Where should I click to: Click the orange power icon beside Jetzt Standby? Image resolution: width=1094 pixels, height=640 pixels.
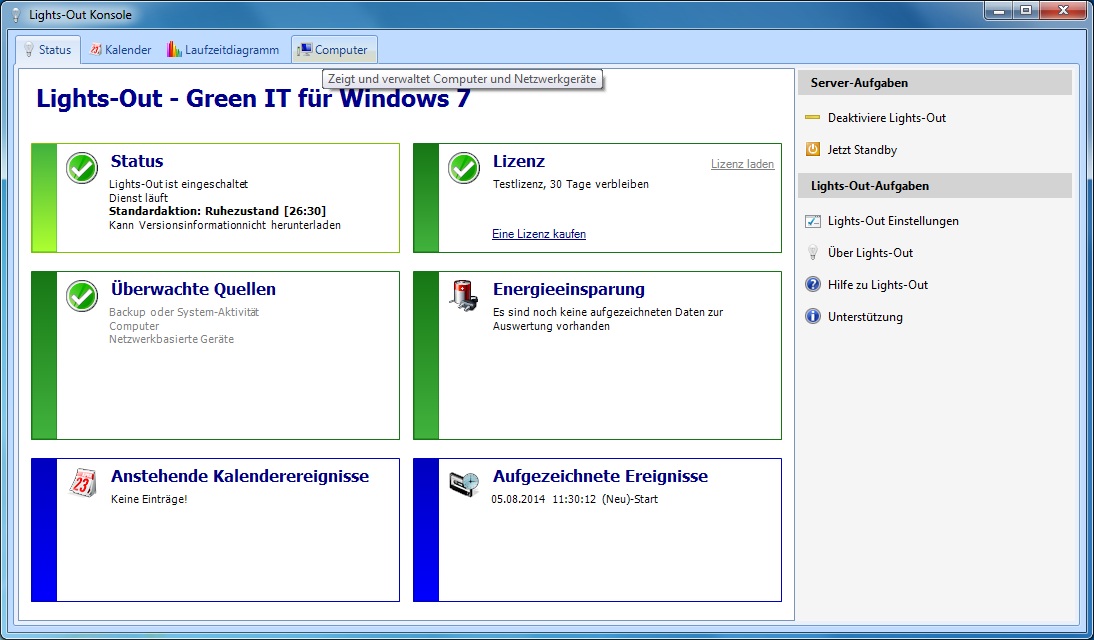click(813, 149)
